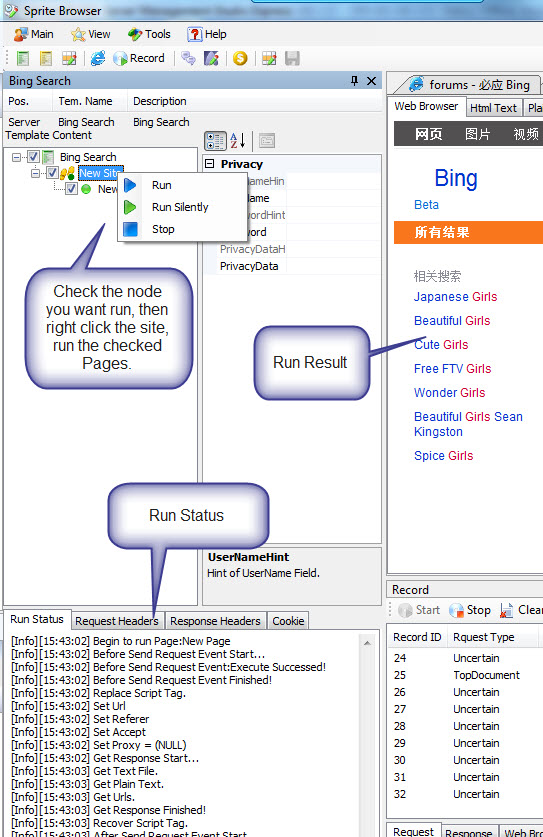Open the Main menu
This screenshot has width=543, height=837.
point(34,34)
